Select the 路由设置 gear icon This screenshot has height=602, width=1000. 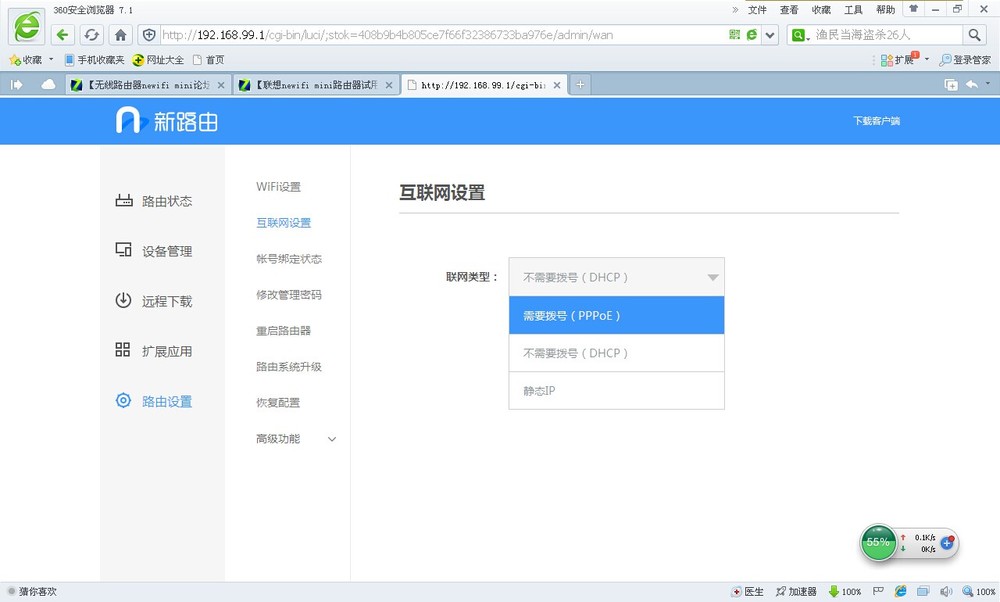[124, 401]
